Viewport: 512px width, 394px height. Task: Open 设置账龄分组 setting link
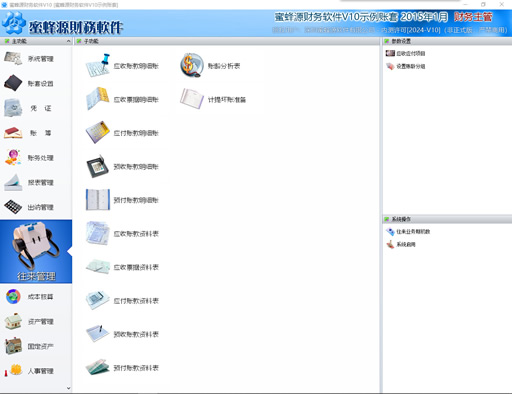405,66
